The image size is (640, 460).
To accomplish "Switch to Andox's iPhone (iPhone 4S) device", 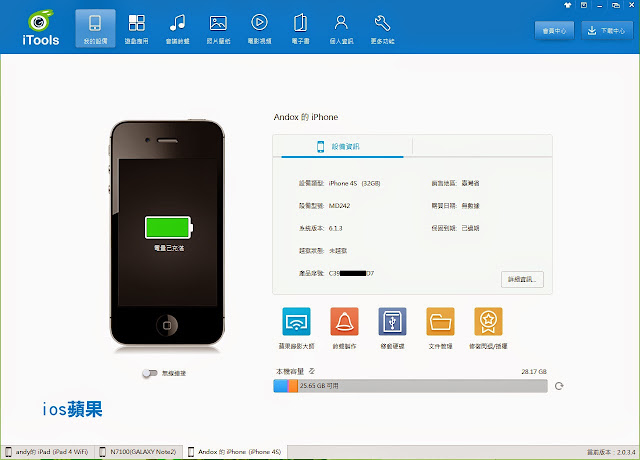I will [x=236, y=452].
